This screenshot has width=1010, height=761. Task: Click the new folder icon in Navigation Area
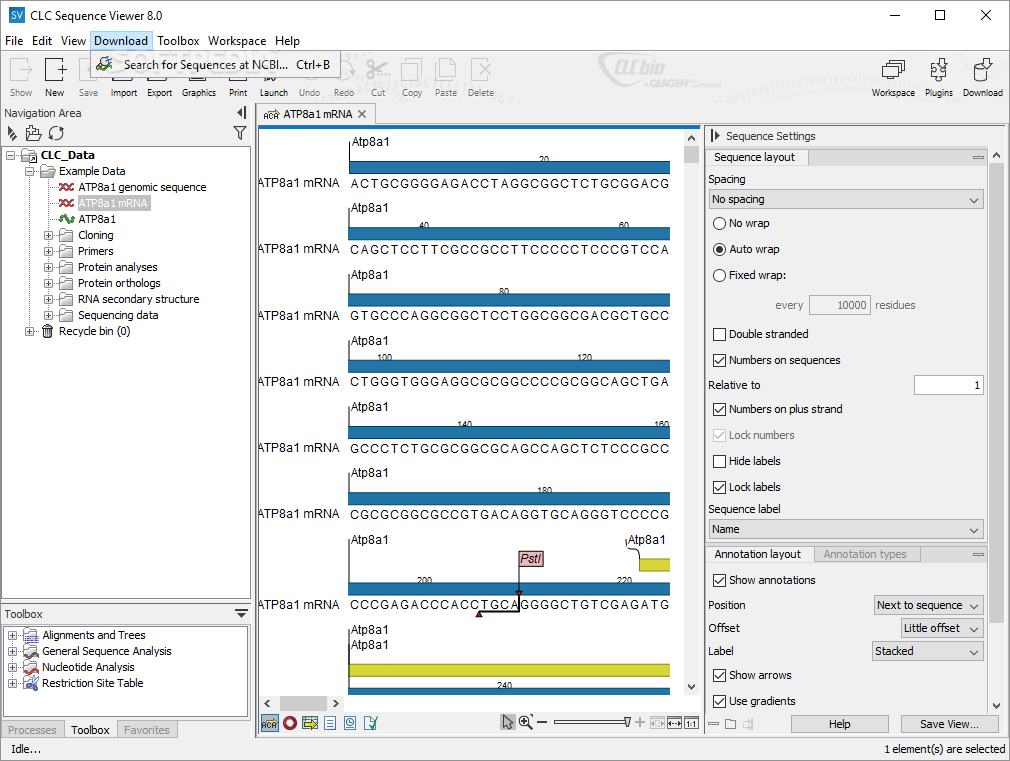[x=33, y=133]
